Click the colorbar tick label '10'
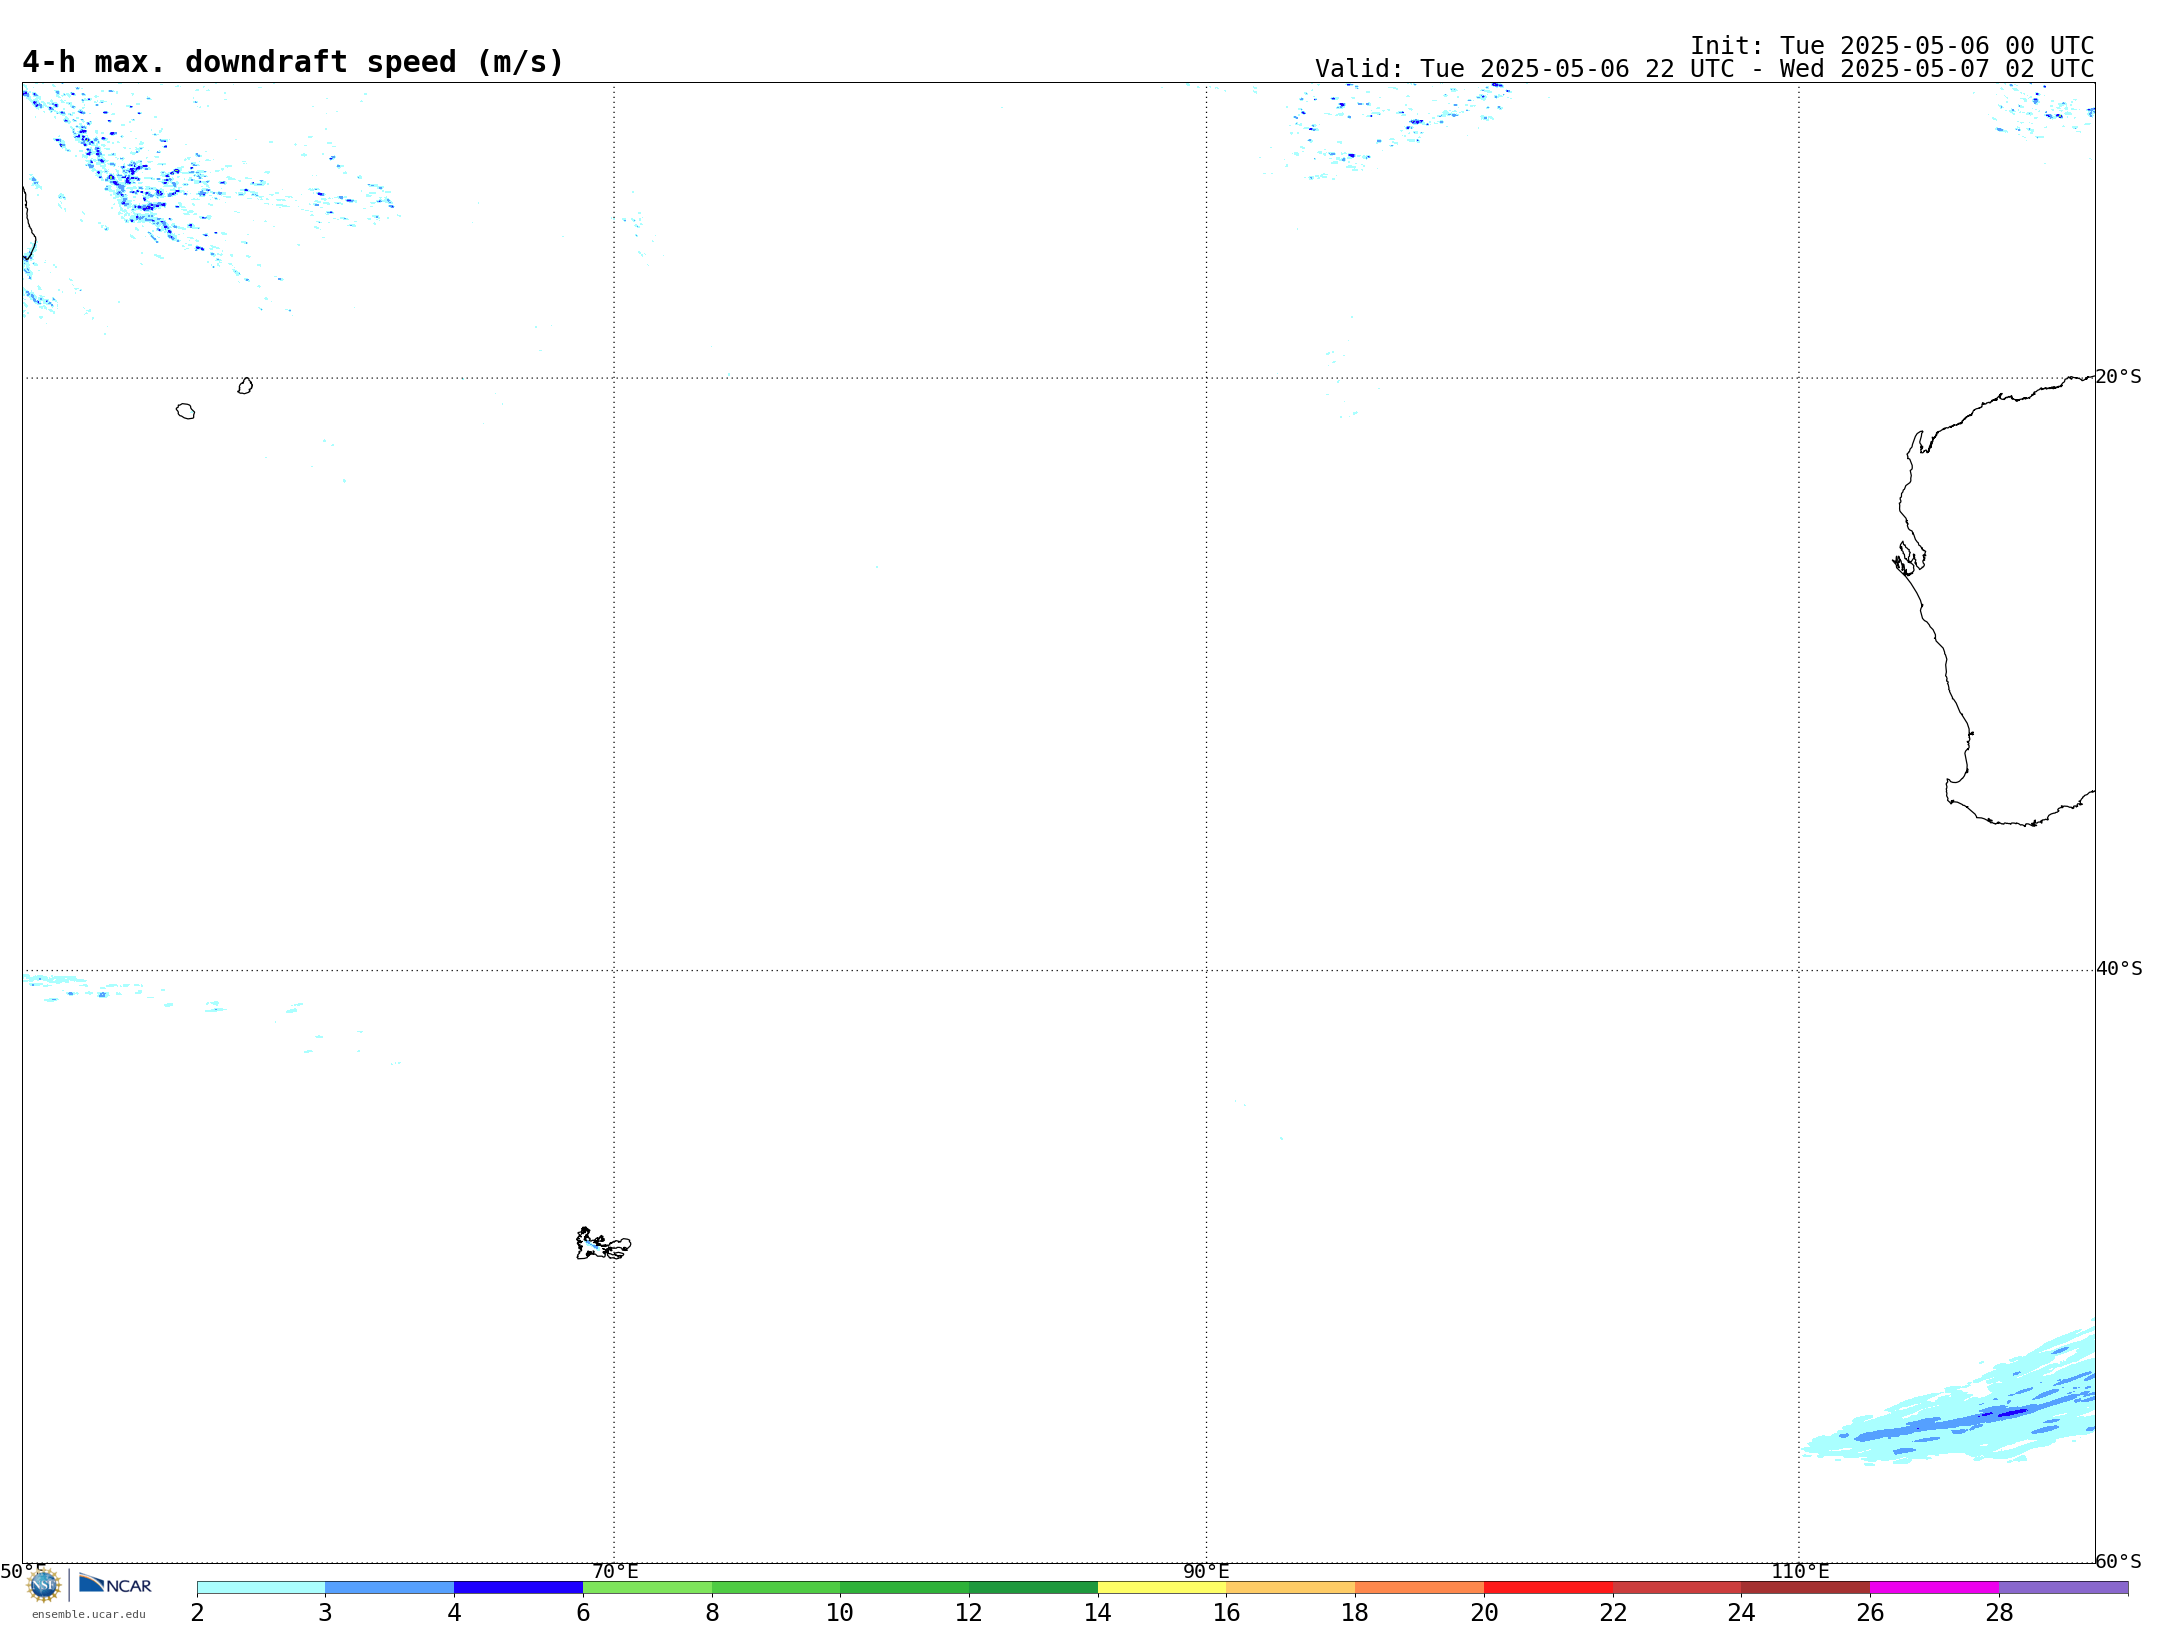The image size is (2160, 1626). click(x=840, y=1613)
